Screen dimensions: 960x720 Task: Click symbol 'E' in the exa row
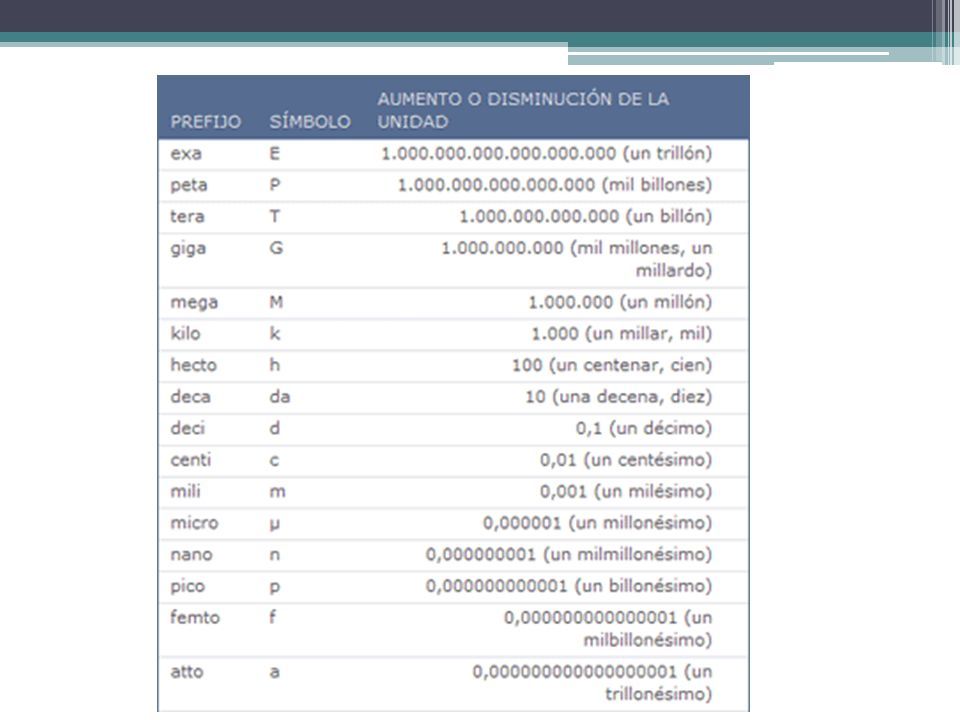click(274, 154)
